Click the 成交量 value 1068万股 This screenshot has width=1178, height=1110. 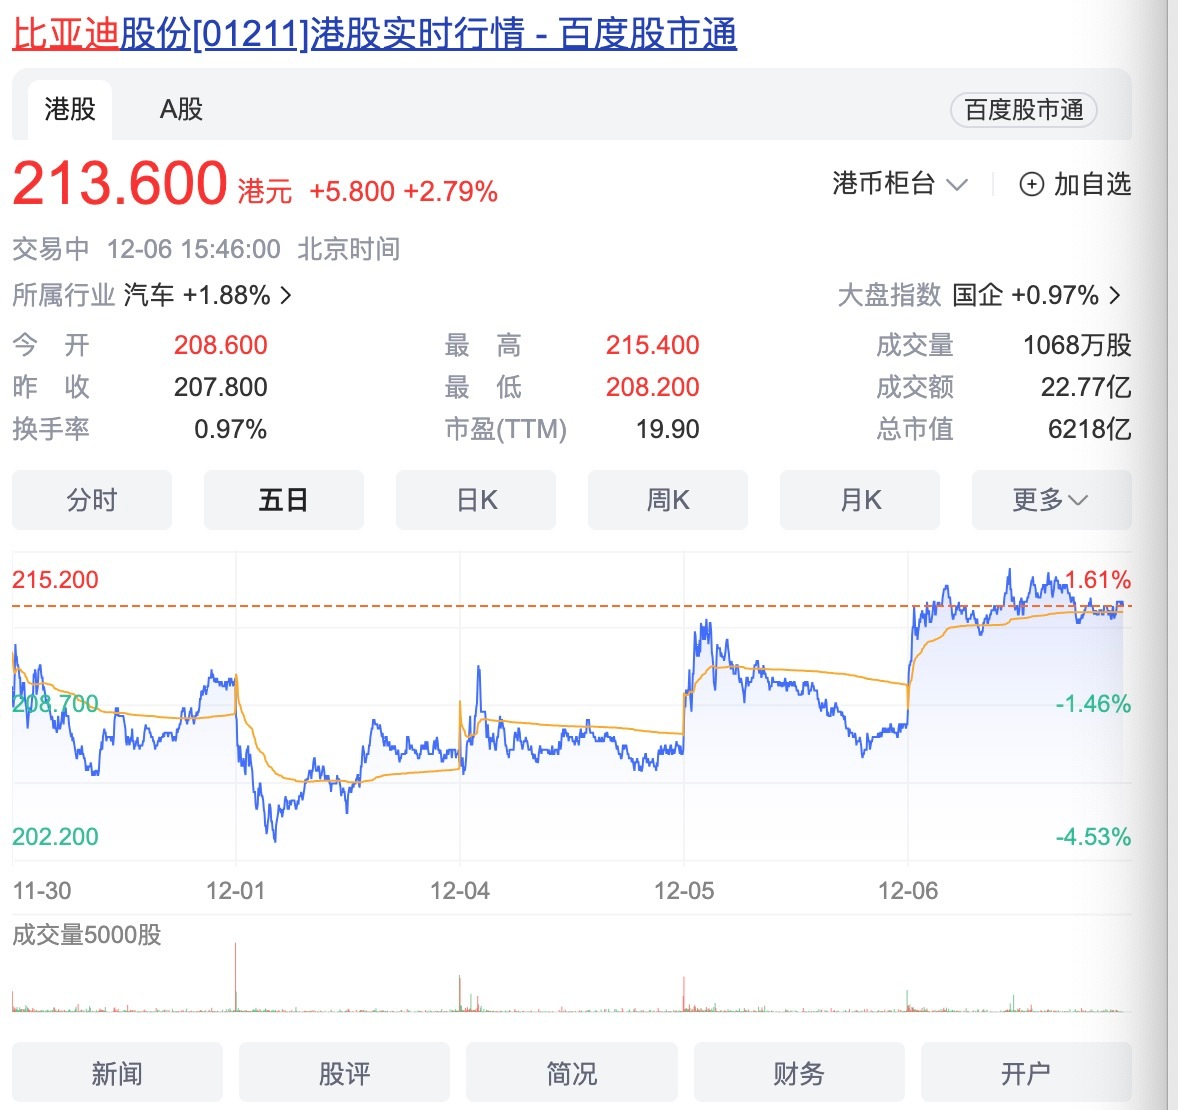coord(1077,345)
